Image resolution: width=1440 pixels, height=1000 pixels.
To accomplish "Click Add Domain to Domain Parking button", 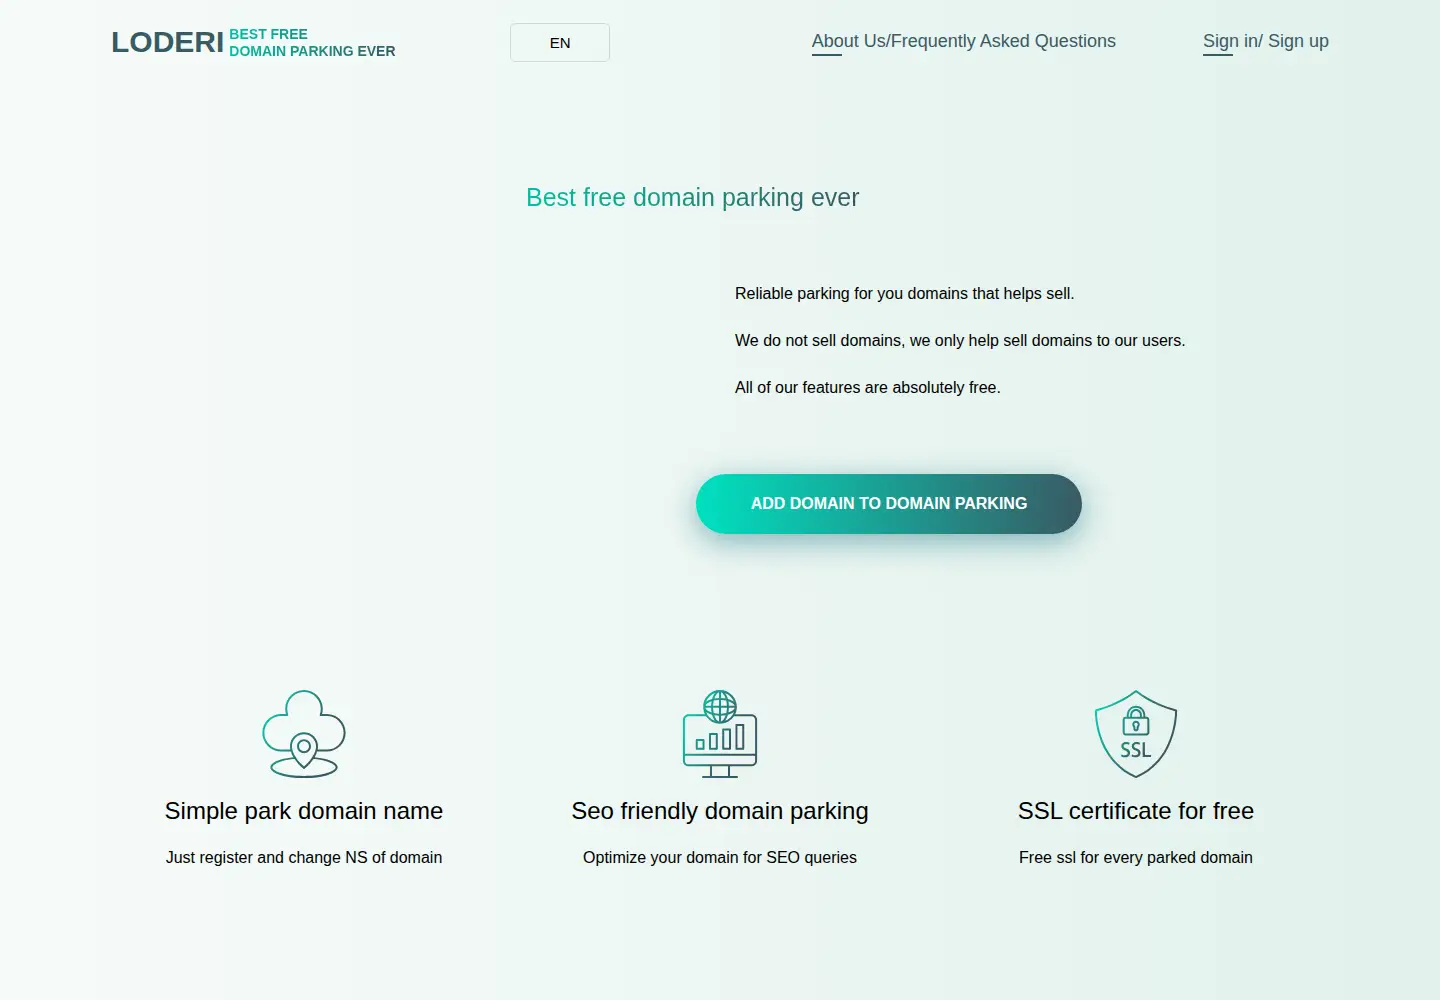I will coord(889,504).
